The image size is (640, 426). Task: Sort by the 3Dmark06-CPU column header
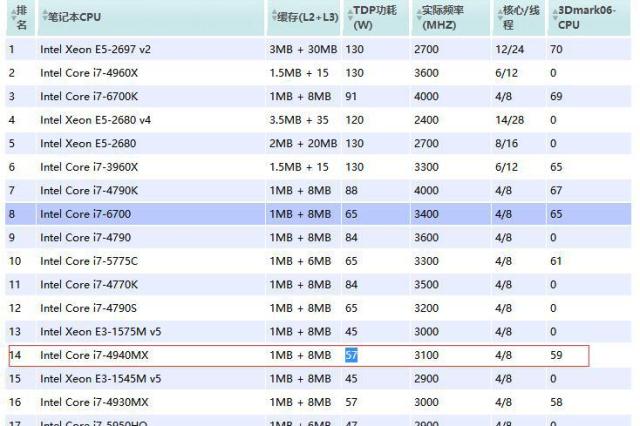pos(589,18)
